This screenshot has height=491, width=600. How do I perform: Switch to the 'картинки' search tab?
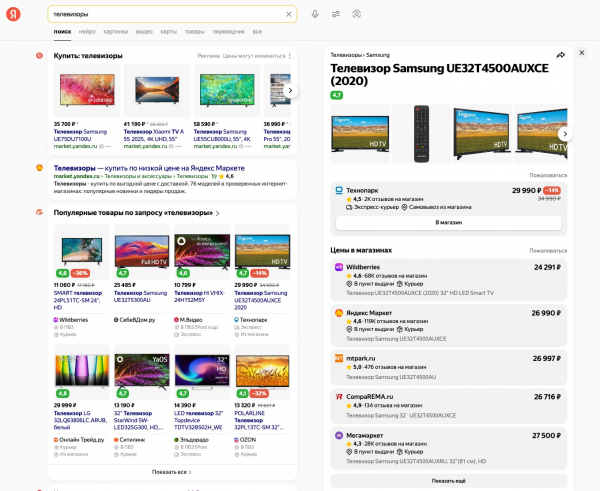coord(115,32)
